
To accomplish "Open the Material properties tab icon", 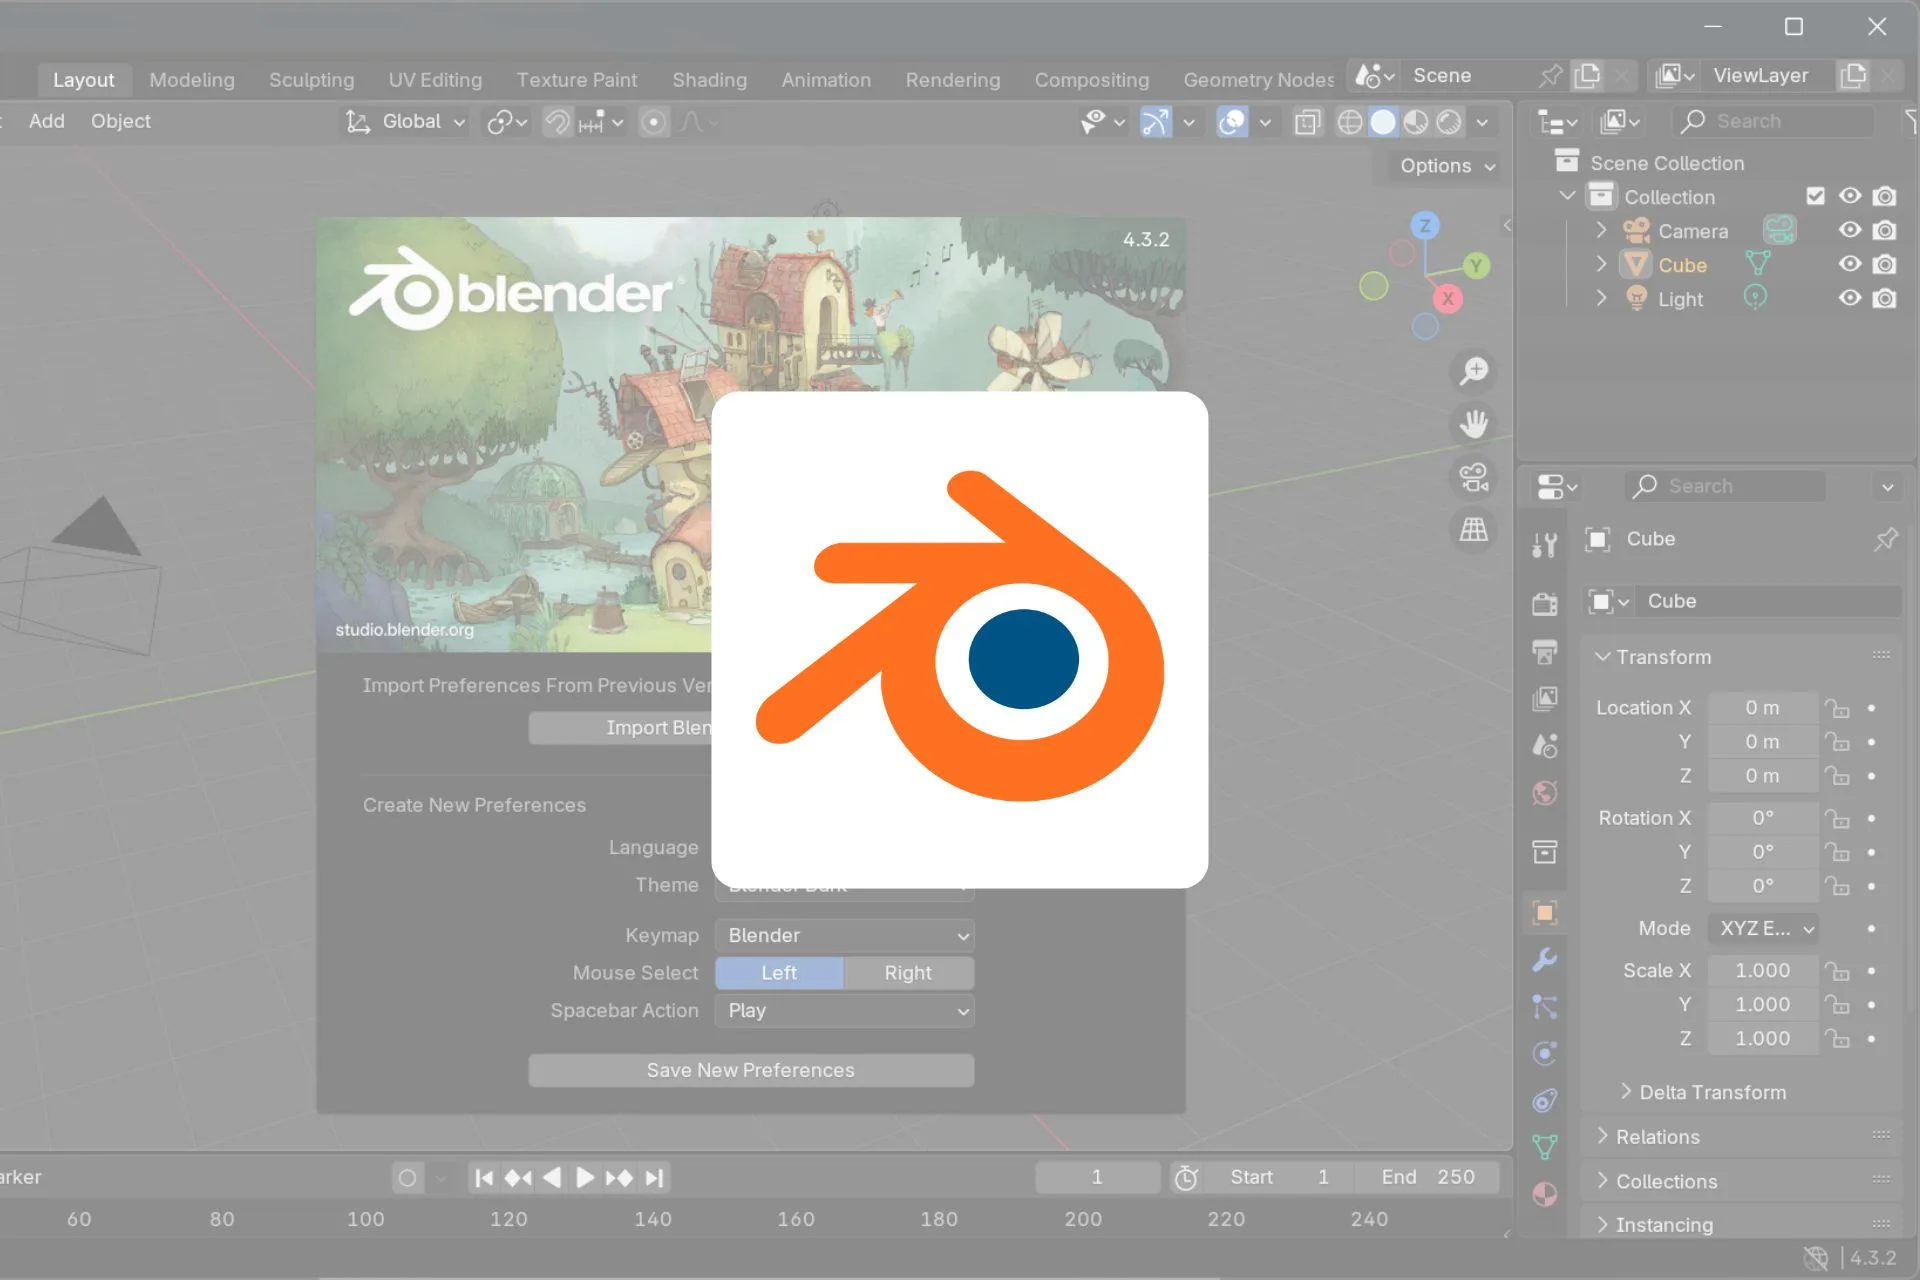I will pyautogui.click(x=1545, y=1194).
